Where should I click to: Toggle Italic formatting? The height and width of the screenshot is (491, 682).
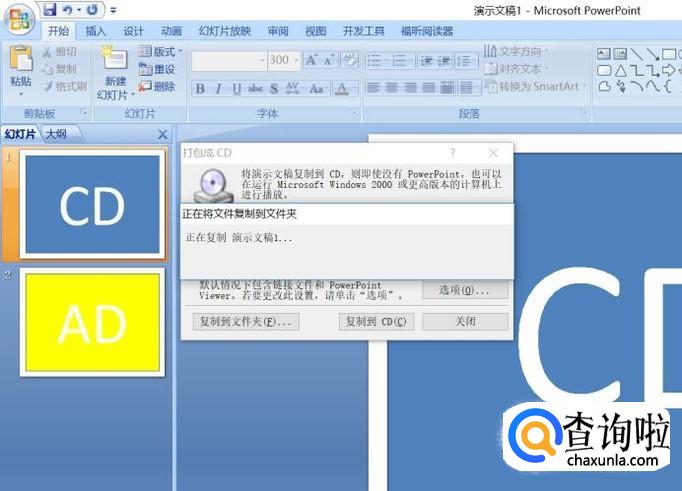(218, 89)
